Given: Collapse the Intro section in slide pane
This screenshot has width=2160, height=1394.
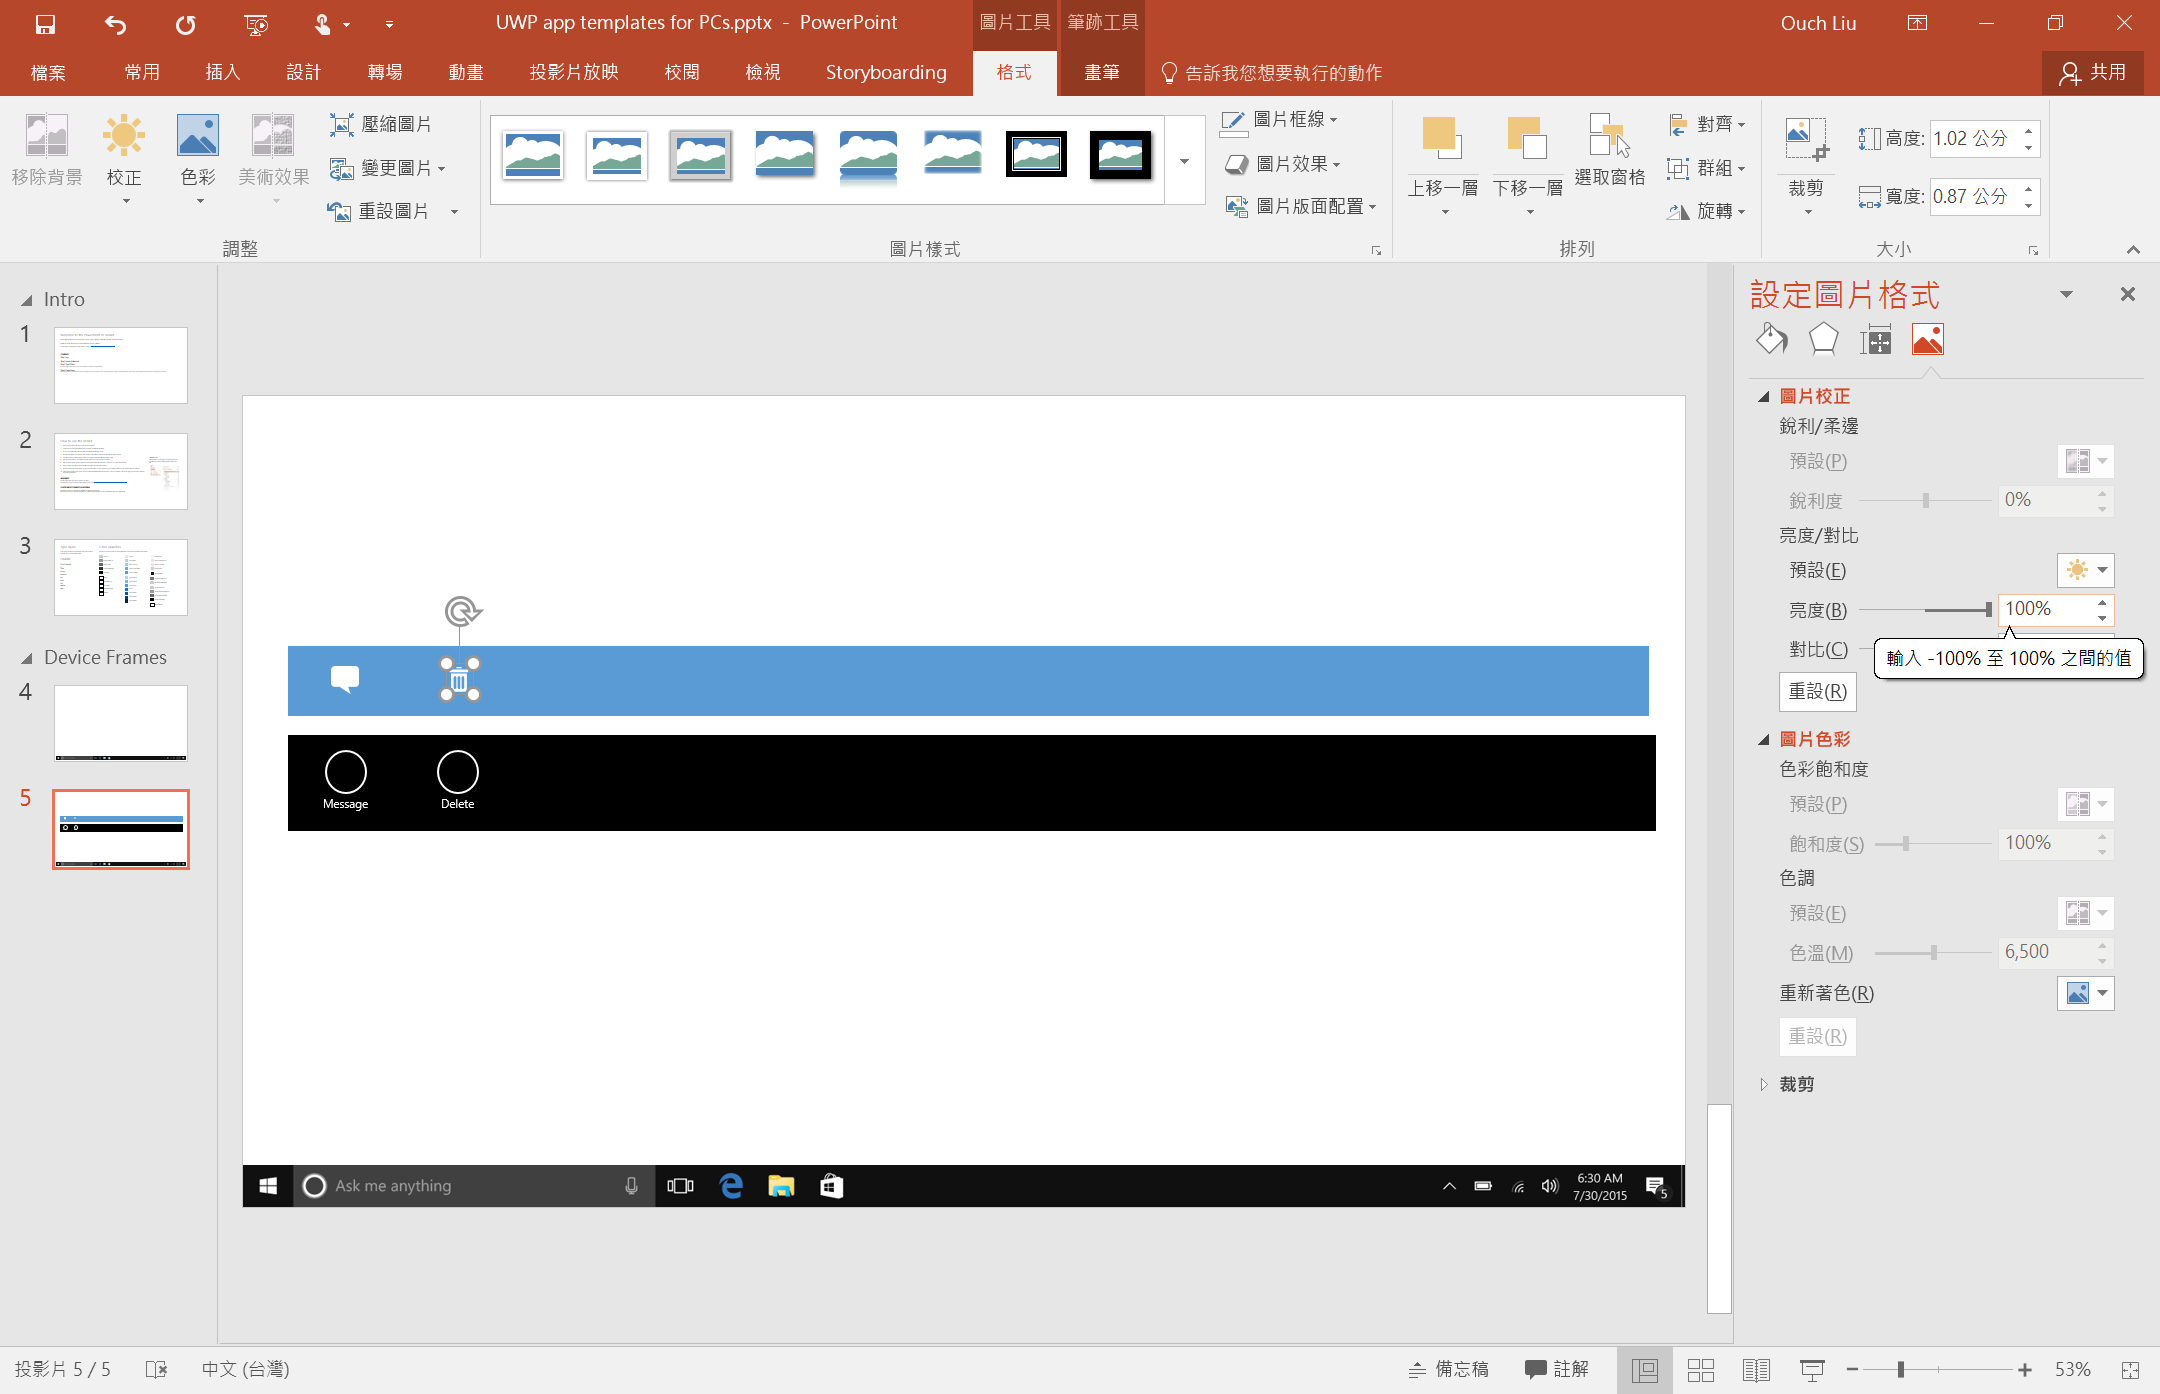Looking at the screenshot, I should click(x=27, y=300).
